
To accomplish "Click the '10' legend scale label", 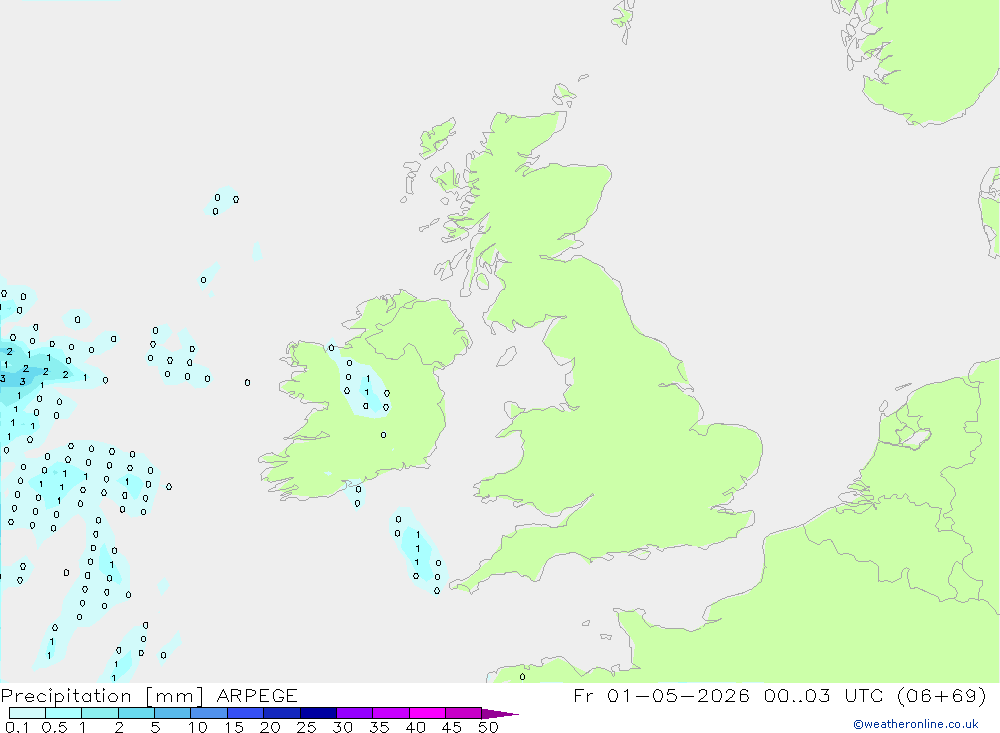I will 198,727.
